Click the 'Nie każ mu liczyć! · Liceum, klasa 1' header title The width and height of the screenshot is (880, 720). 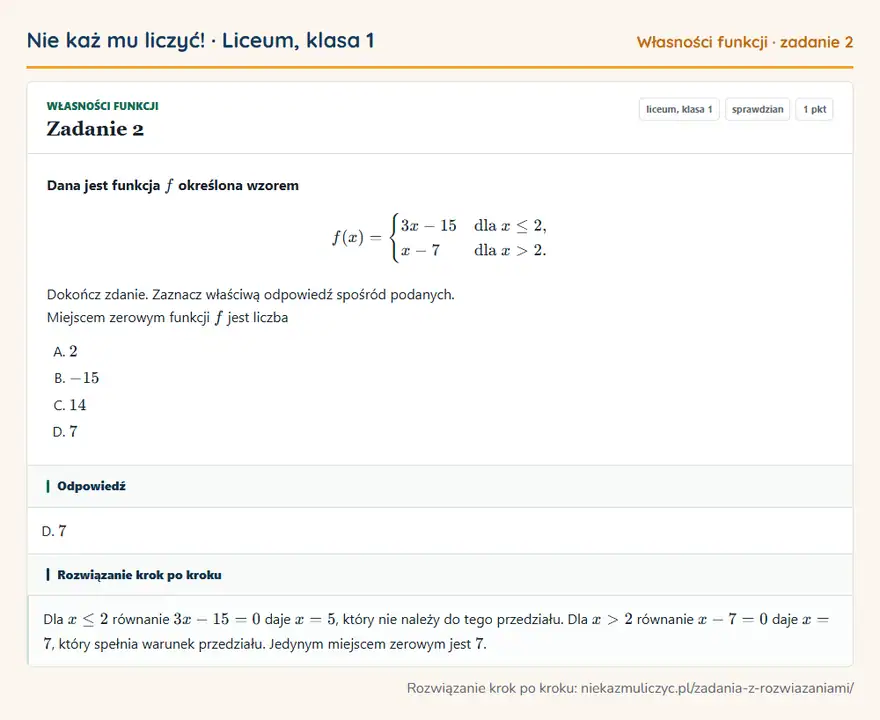pos(200,40)
